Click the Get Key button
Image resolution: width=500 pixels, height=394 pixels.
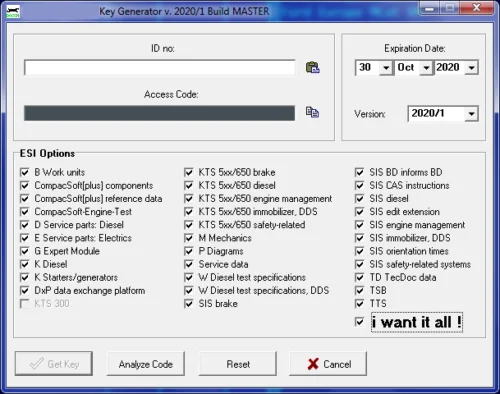coord(54,364)
